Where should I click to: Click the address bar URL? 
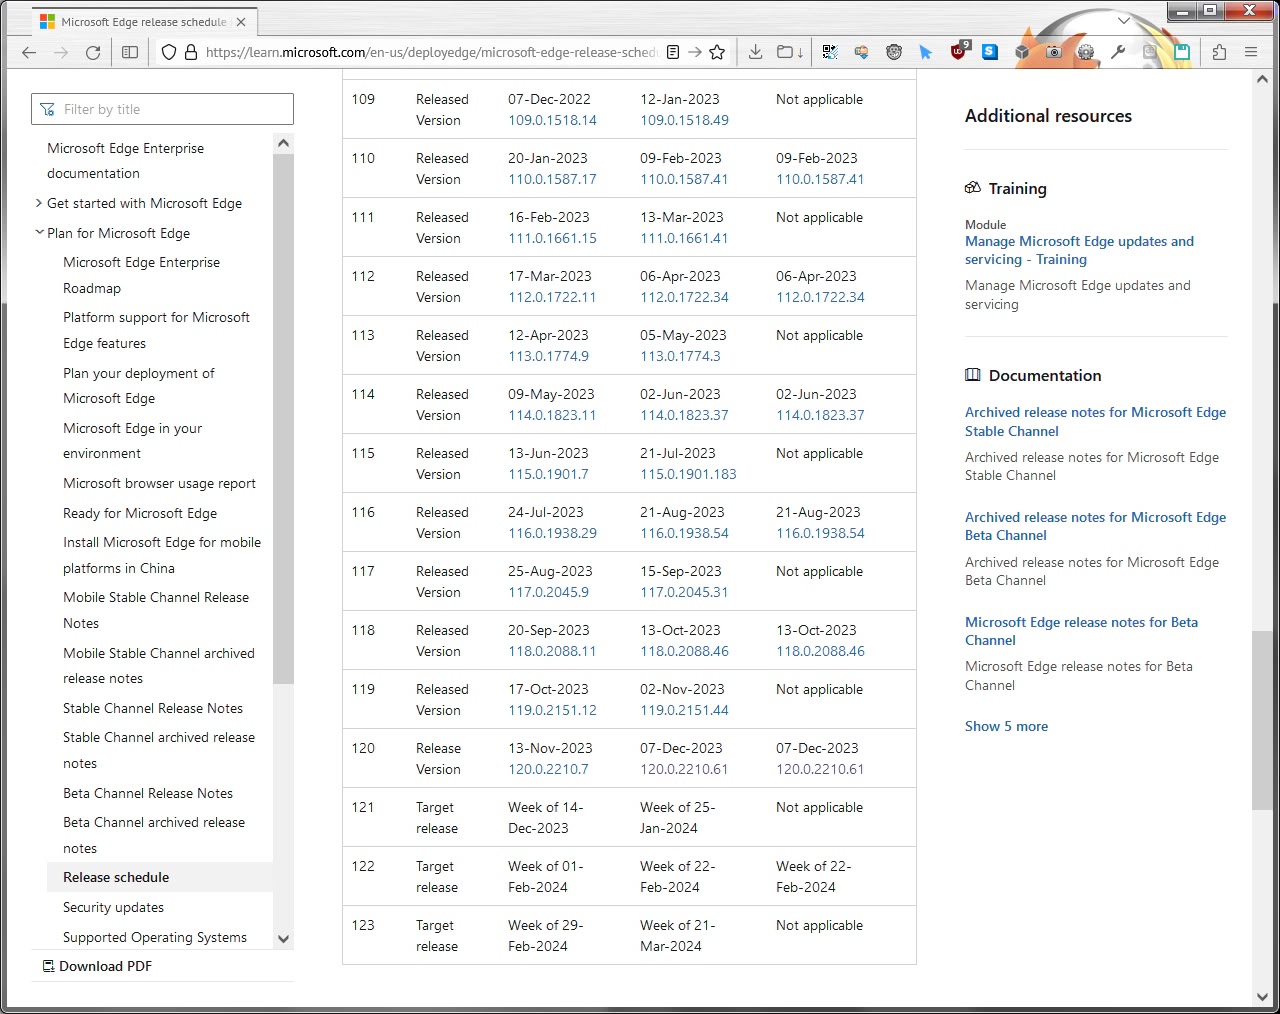[x=432, y=52]
